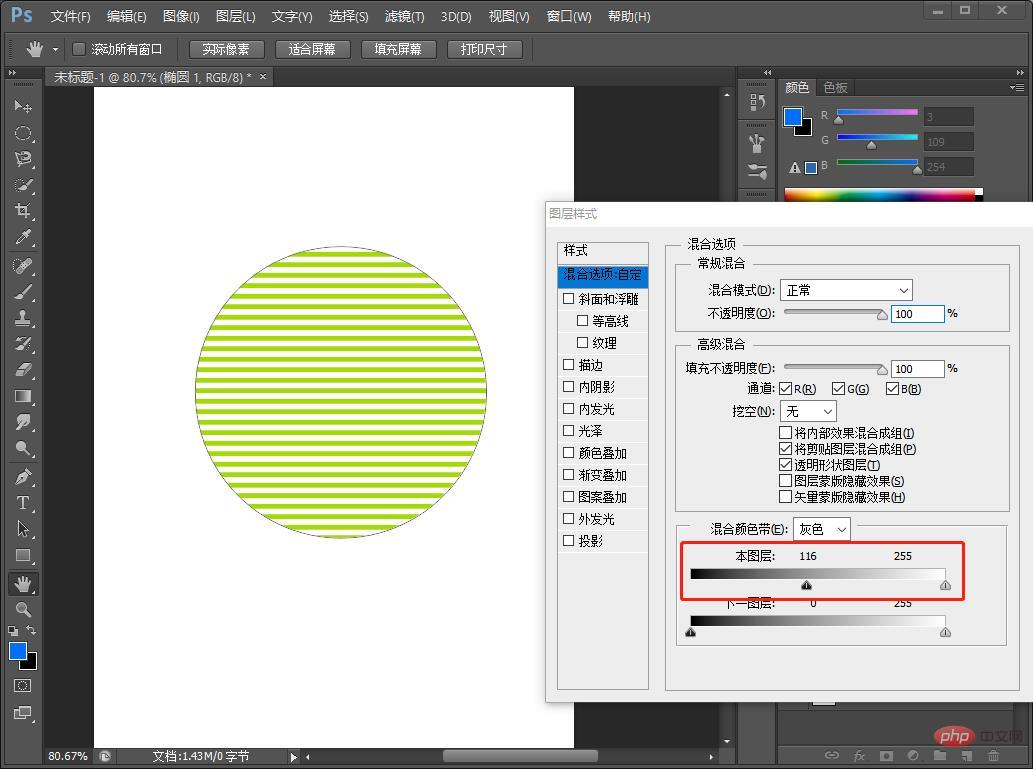Screen dimensions: 1033x769
Task: Select the Quick Selection tool
Action: click(22, 185)
